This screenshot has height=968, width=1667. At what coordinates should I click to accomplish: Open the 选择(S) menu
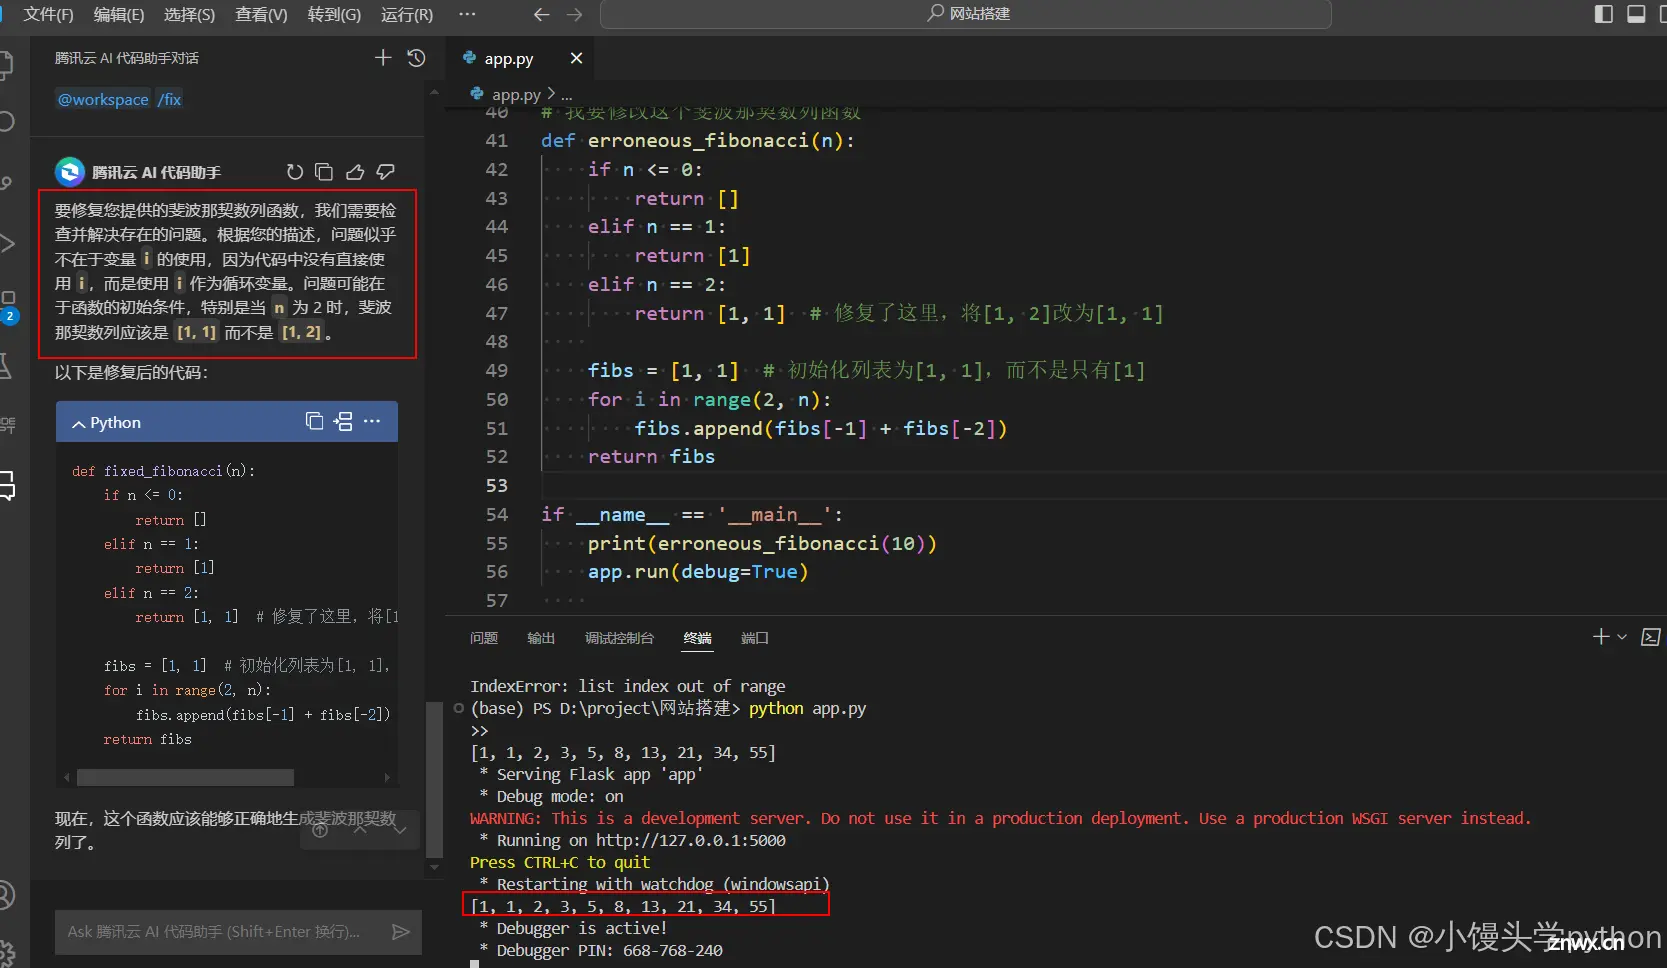pos(189,14)
